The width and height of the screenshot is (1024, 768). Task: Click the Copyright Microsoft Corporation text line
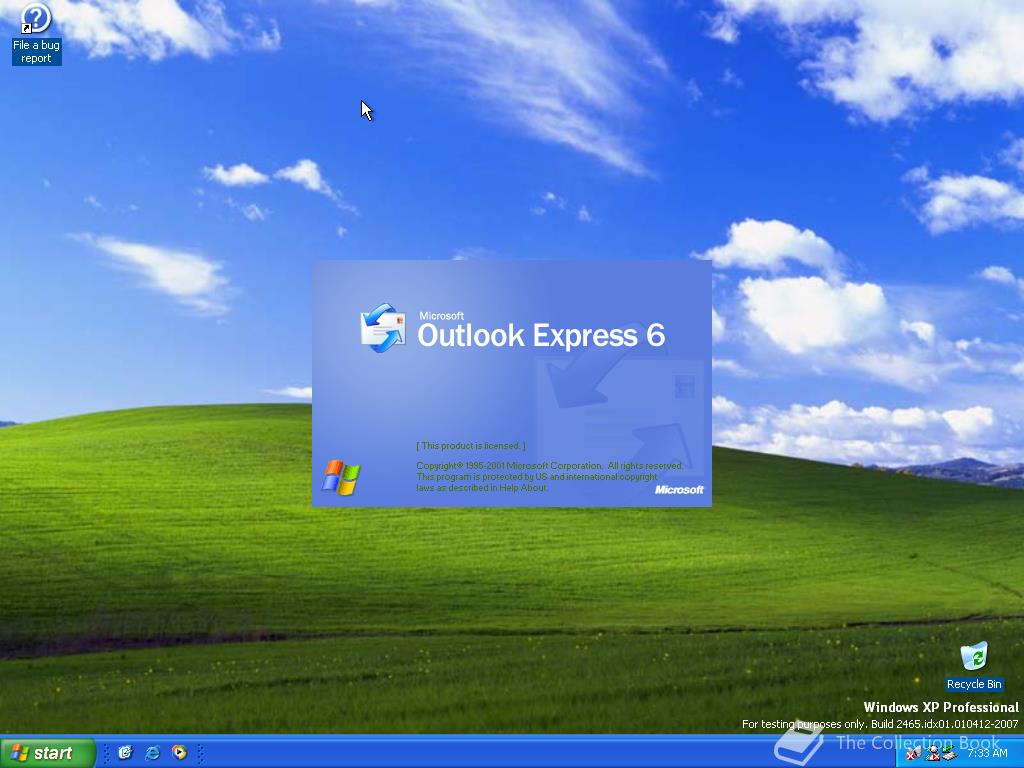[x=549, y=466]
